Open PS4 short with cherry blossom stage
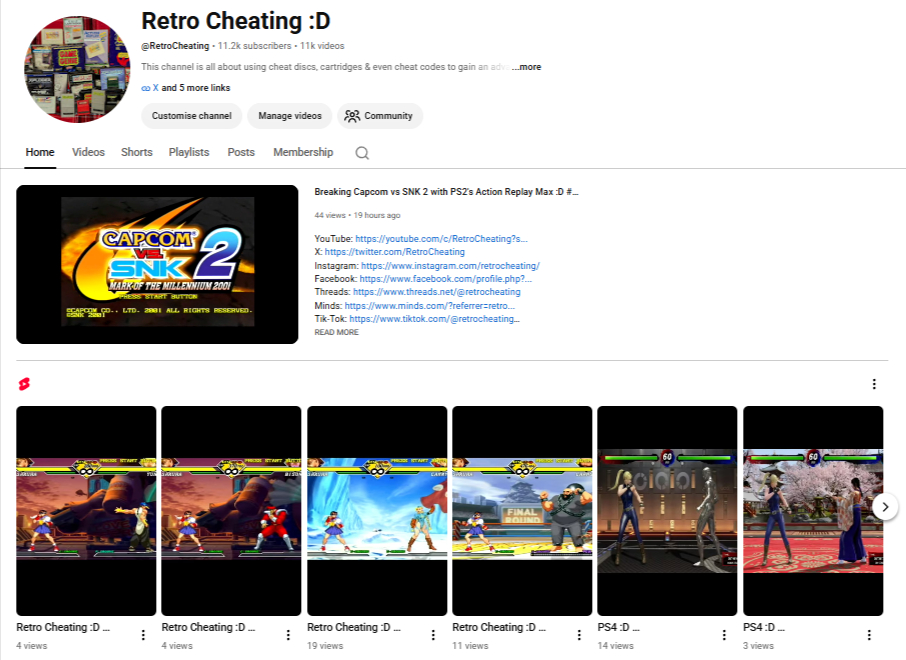The width and height of the screenshot is (906, 660). tap(812, 511)
